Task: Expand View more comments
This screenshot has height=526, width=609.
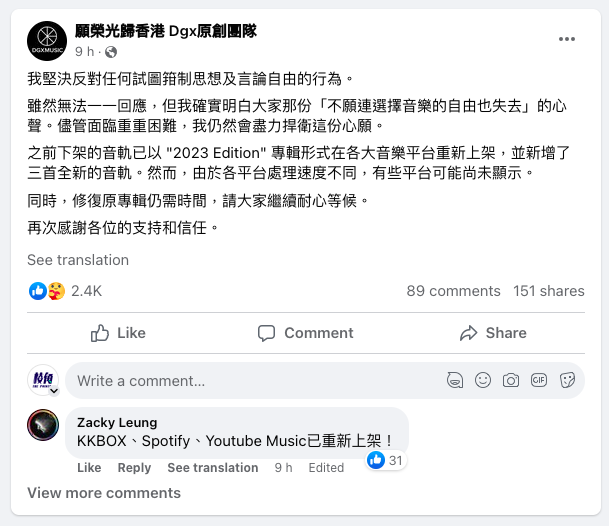Action: tap(104, 493)
